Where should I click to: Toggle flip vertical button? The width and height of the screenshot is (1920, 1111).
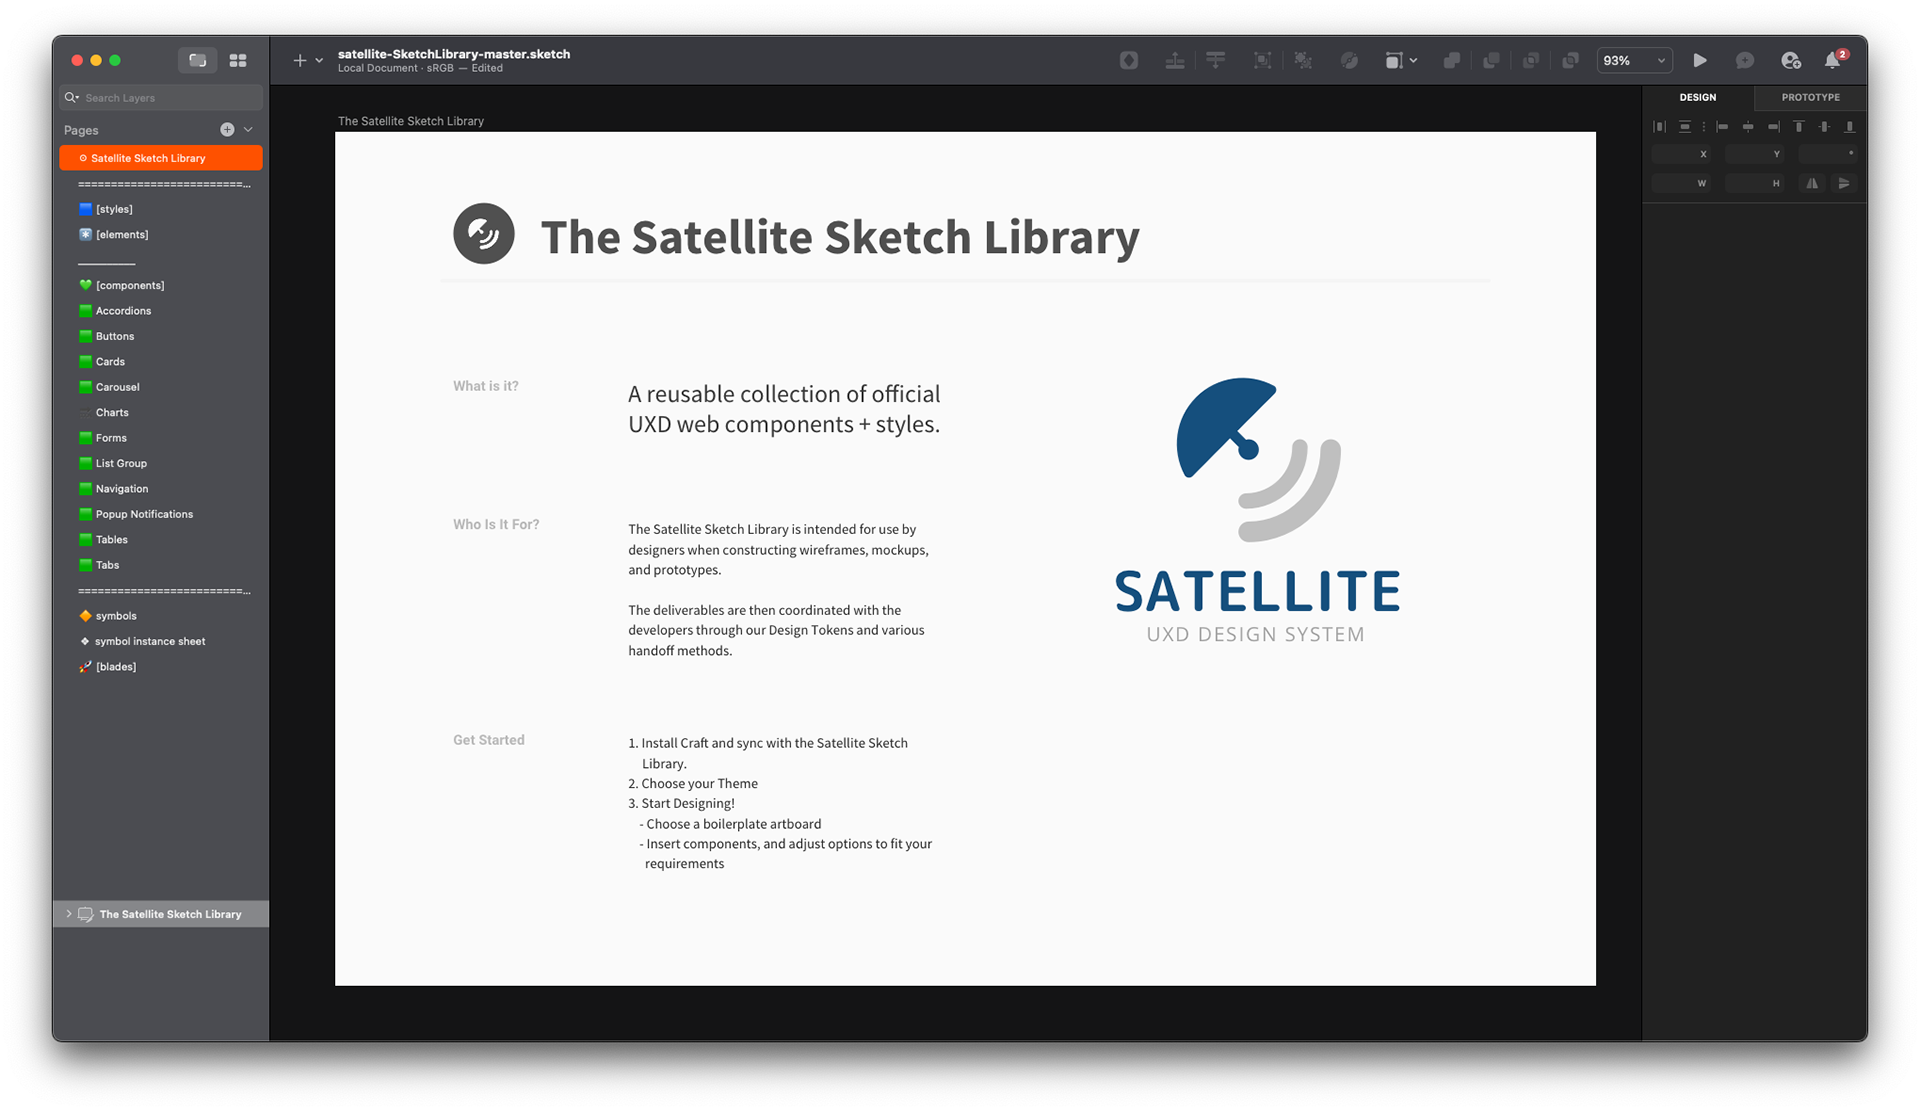click(x=1844, y=183)
